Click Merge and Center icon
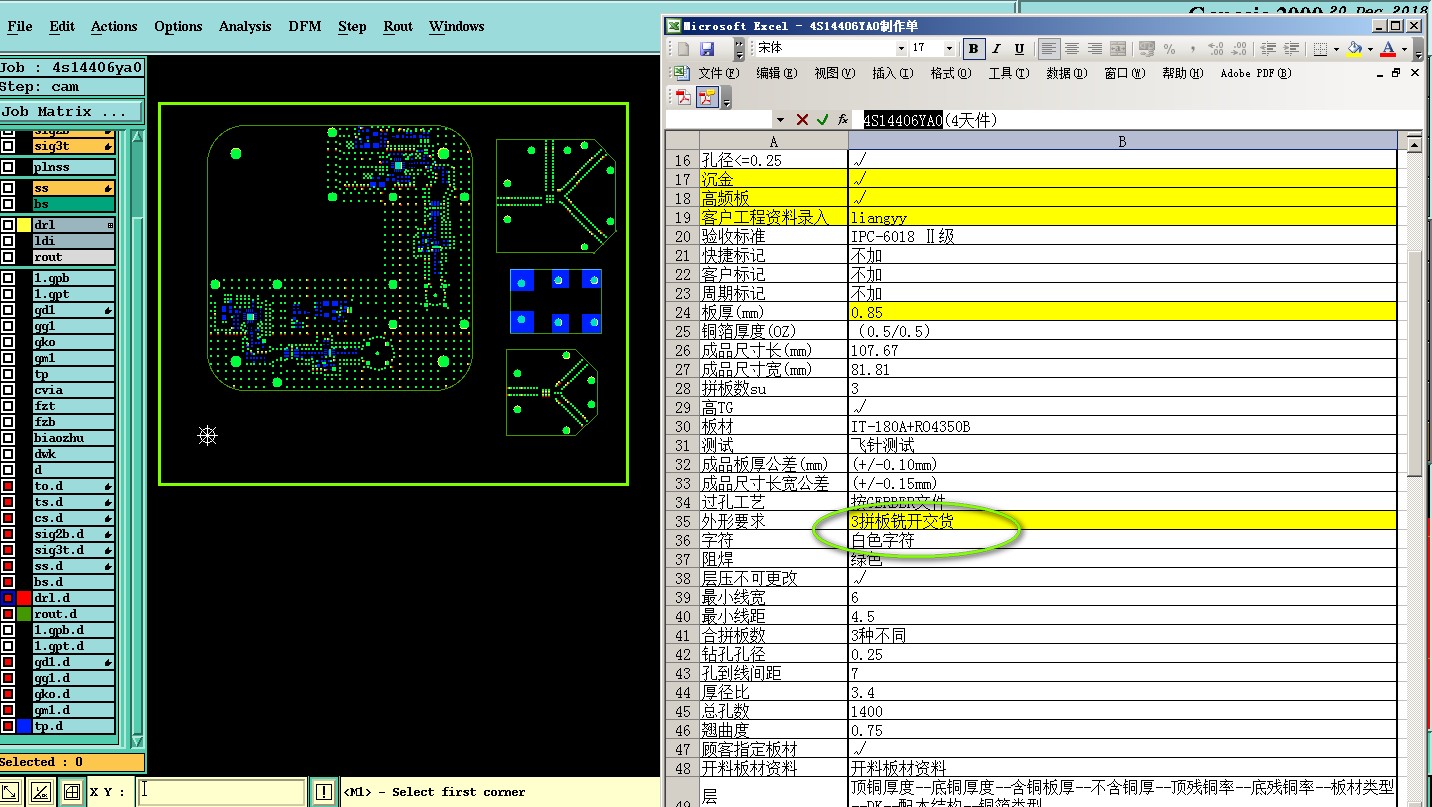 [1118, 49]
